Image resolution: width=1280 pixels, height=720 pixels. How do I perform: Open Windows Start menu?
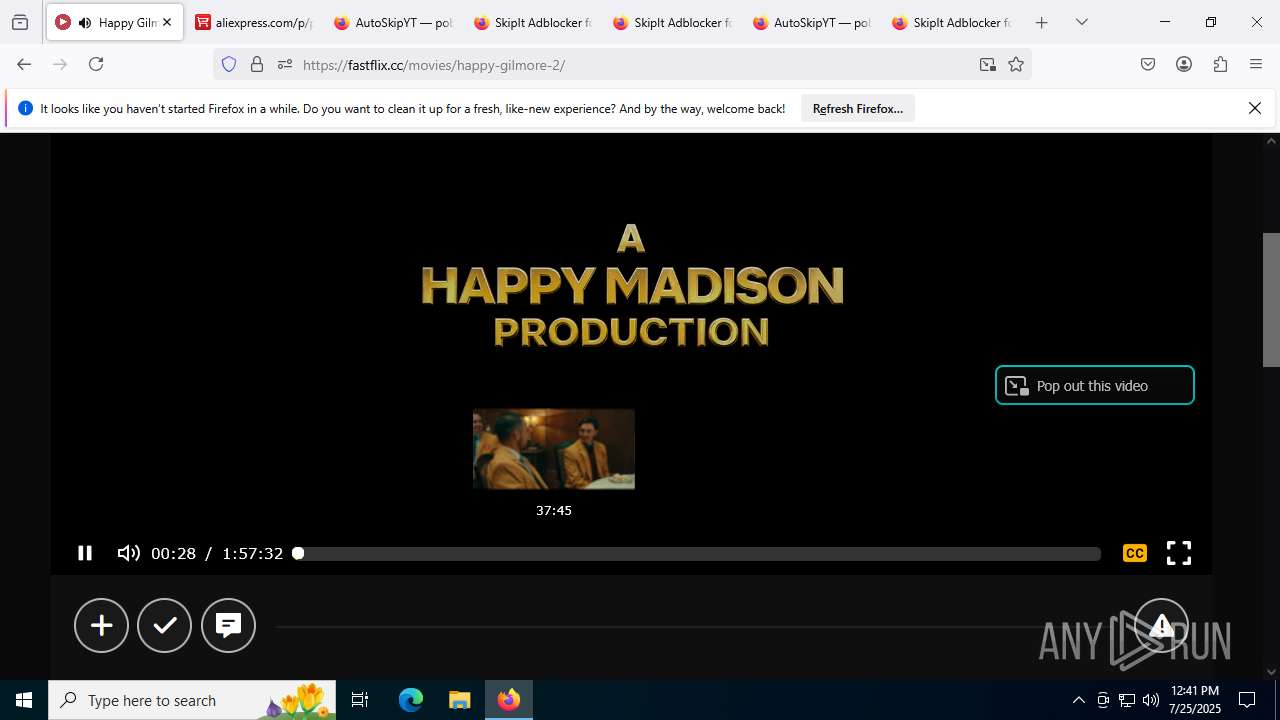[x=24, y=700]
